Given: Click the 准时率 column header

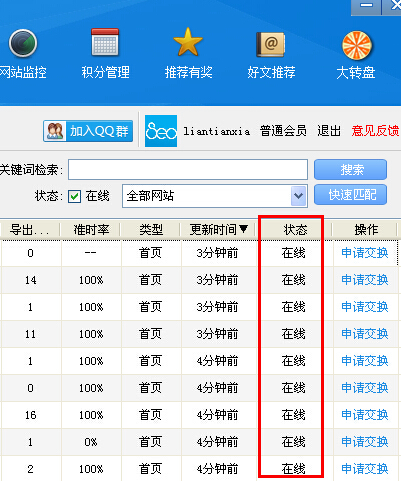Looking at the screenshot, I should 91,230.
